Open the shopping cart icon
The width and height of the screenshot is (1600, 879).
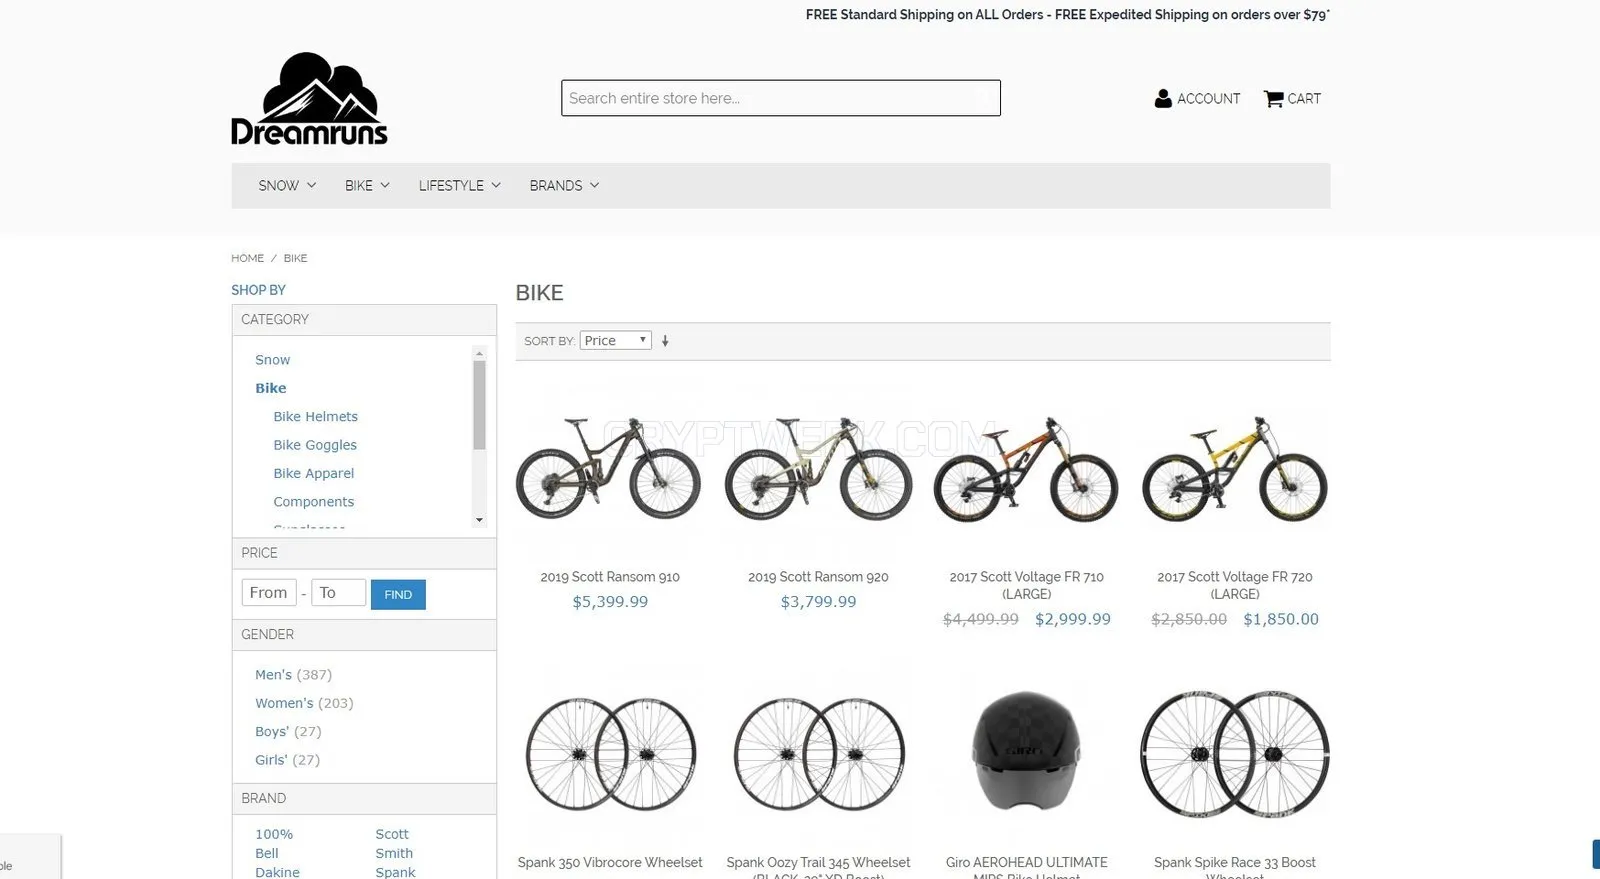[x=1273, y=98]
